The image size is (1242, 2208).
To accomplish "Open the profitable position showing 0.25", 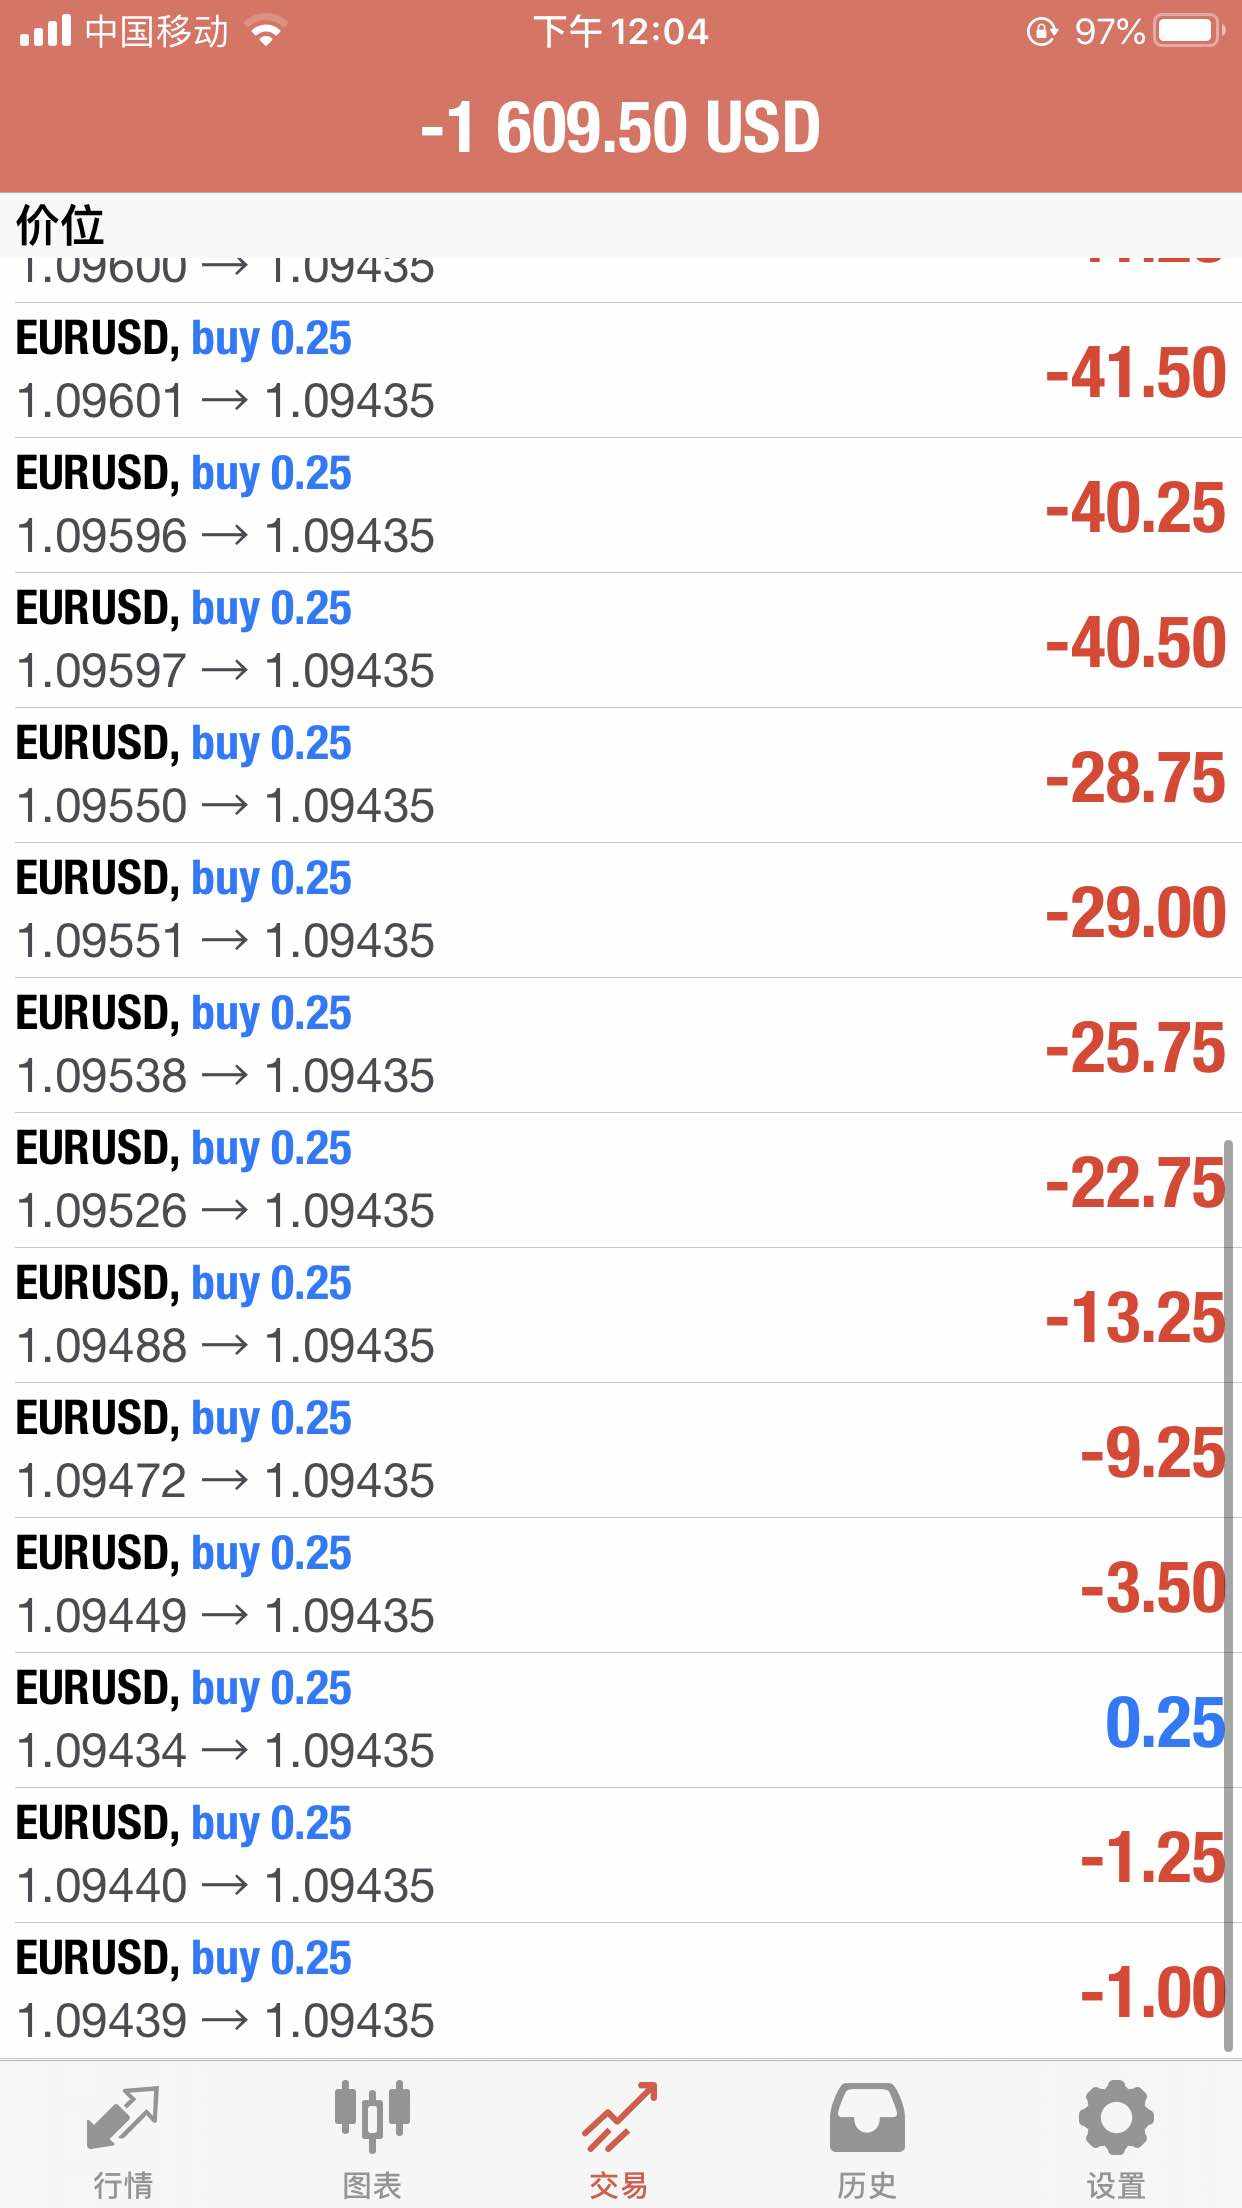I will tap(620, 1720).
